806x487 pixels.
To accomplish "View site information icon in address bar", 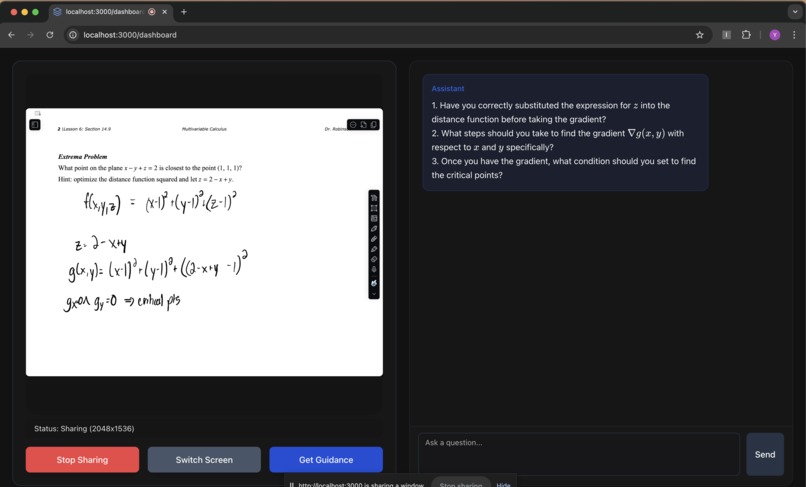I will 73,35.
